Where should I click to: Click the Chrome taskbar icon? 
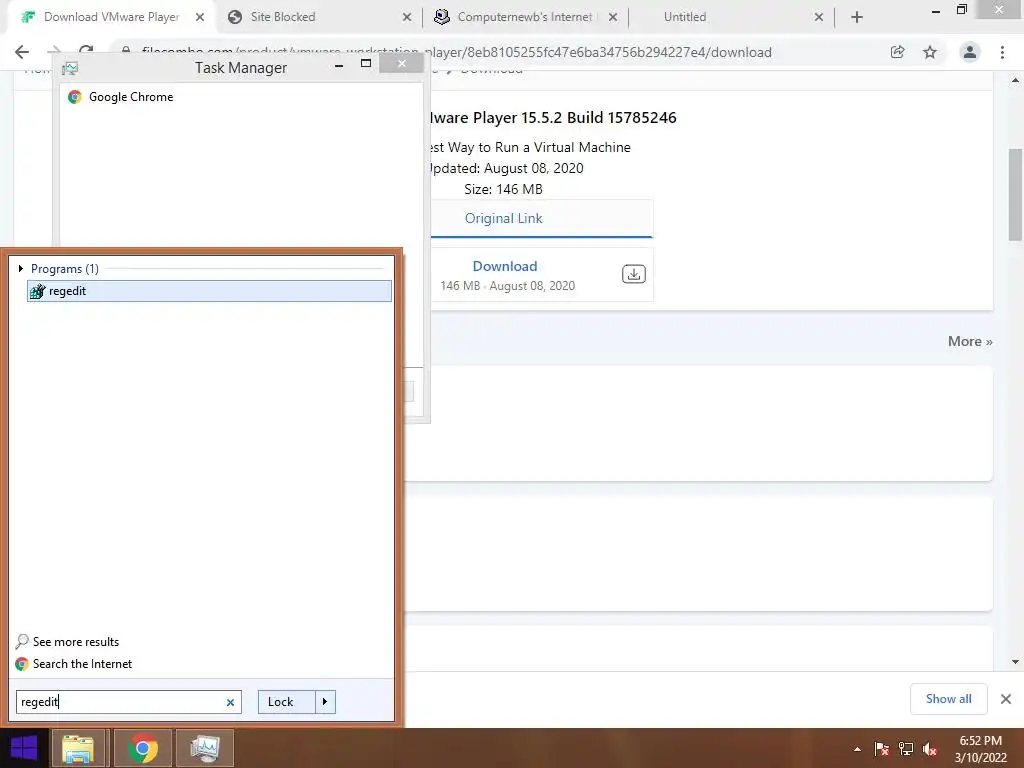(x=142, y=748)
